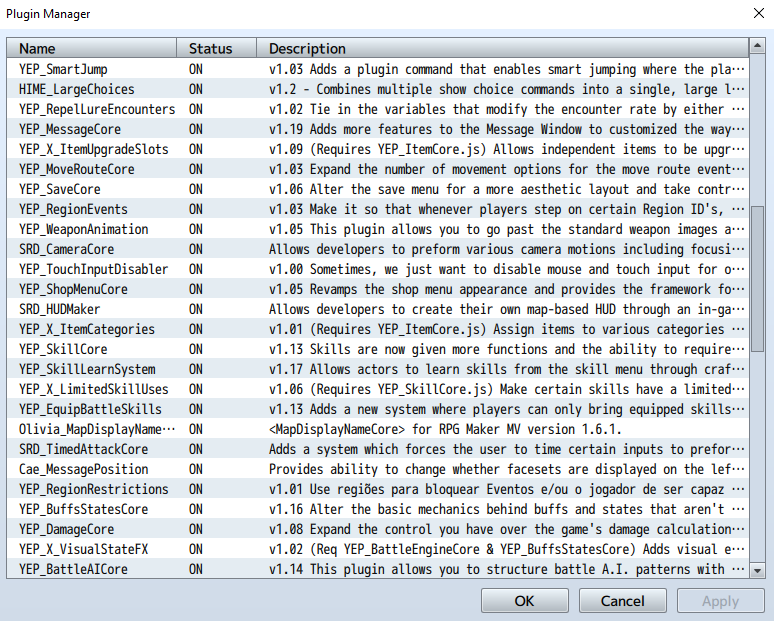Click ON status of SRD_HUDMaker
This screenshot has height=621, width=774.
tap(195, 309)
